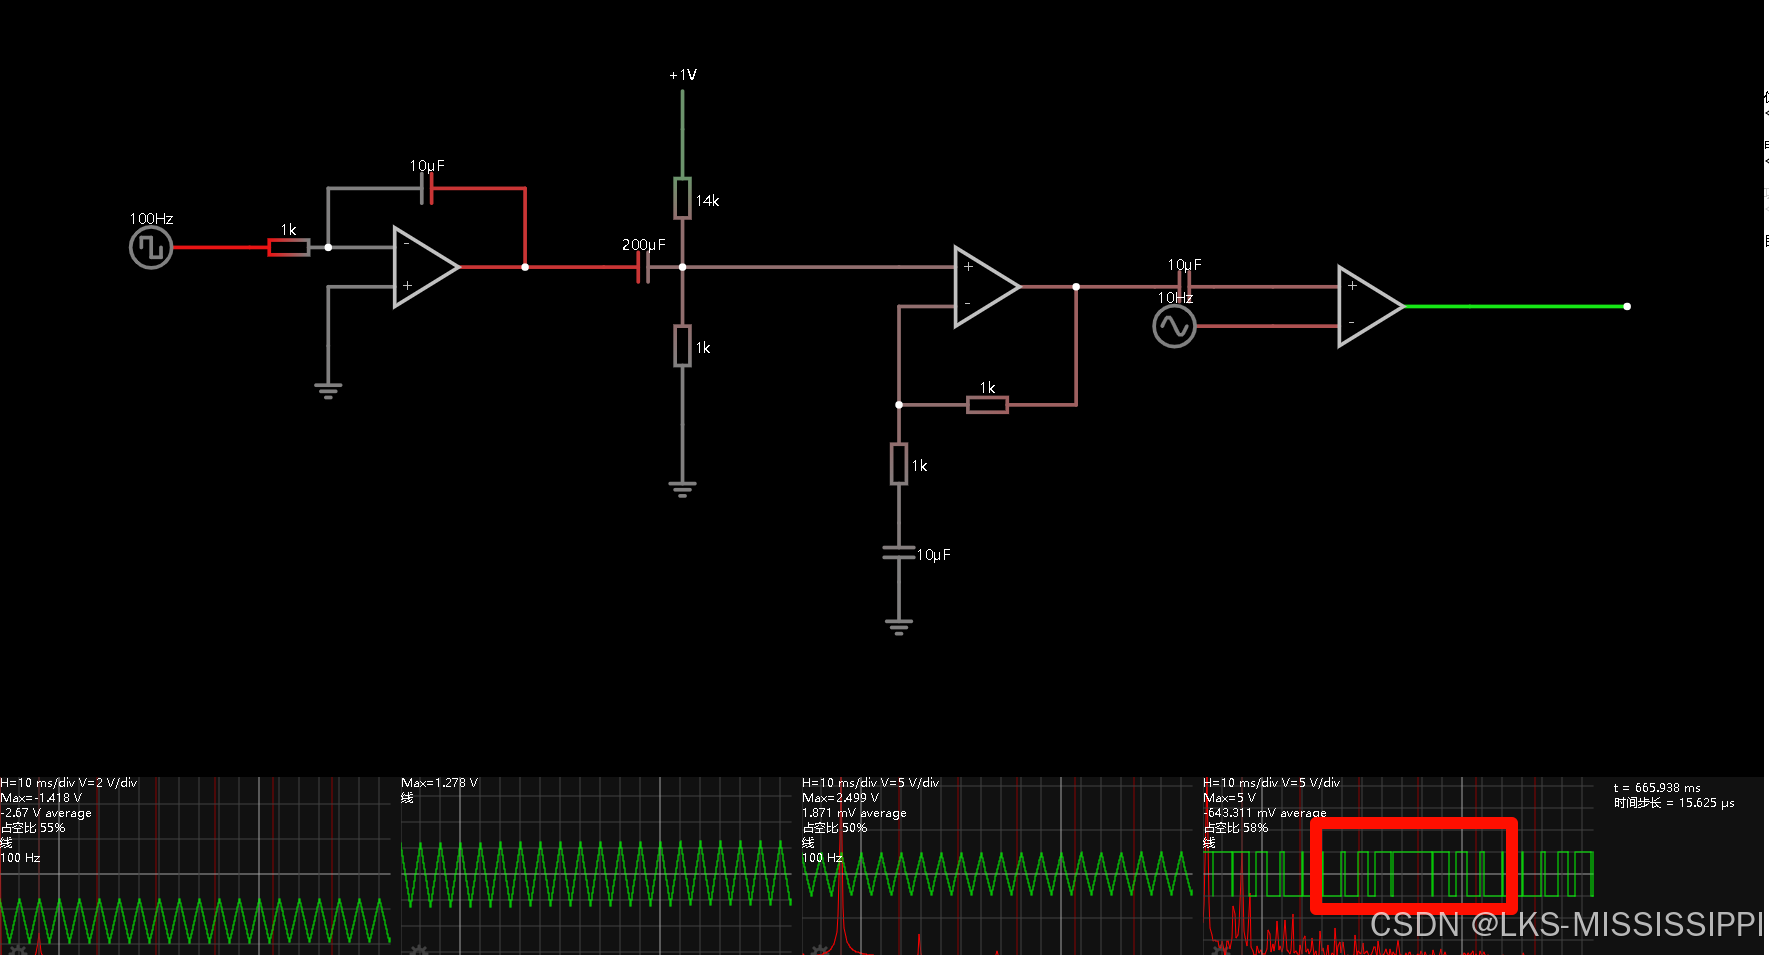Select the 1k resistor beside the 100Hz source
Screen dimensions: 1769x955
point(288,247)
